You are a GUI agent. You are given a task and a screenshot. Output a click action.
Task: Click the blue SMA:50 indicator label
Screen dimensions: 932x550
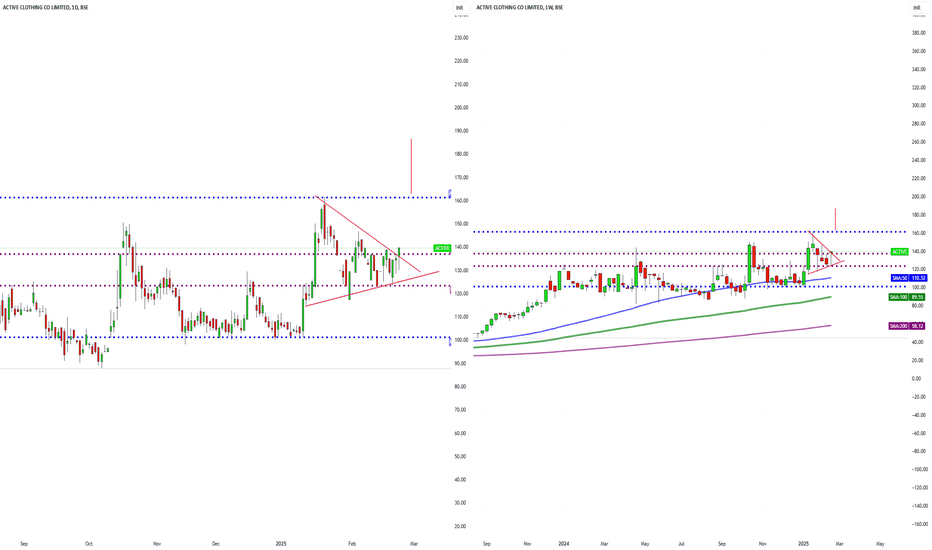899,278
